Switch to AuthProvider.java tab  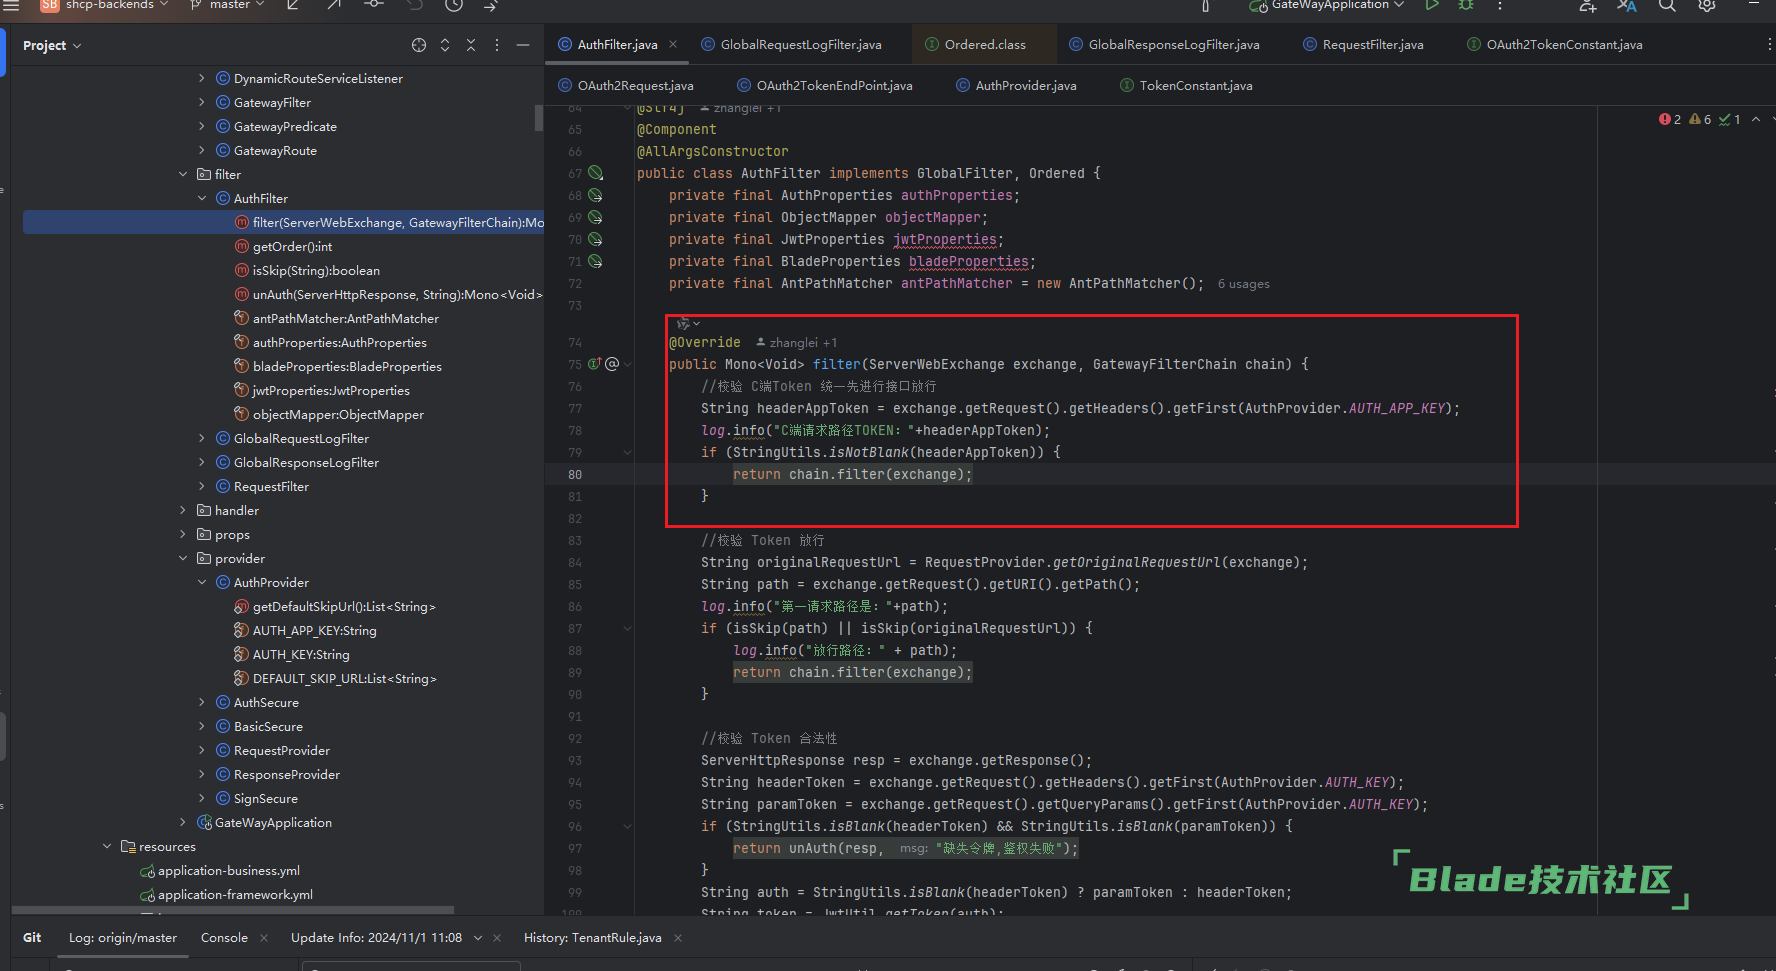[1015, 85]
